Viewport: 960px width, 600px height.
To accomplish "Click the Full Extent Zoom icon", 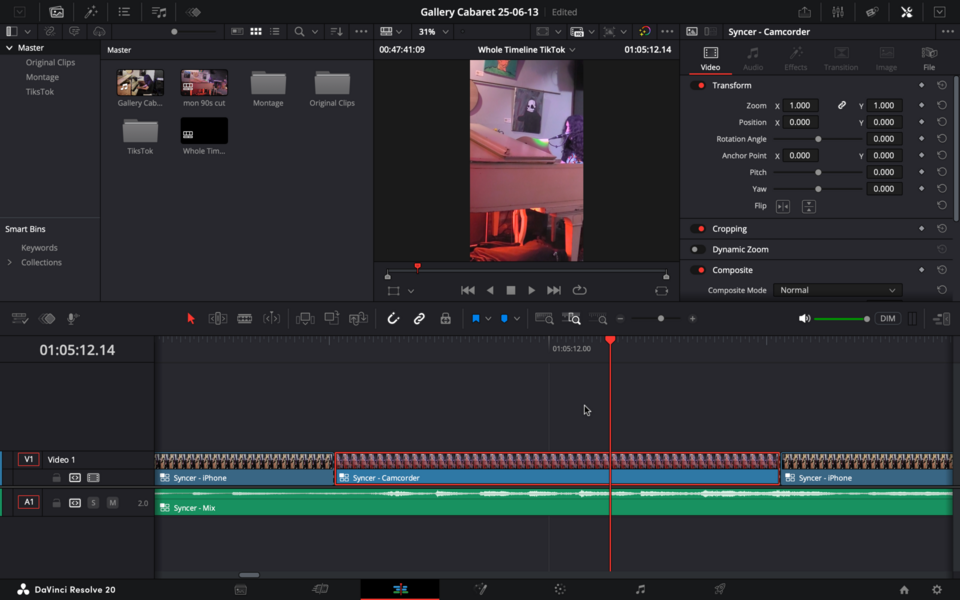I will click(544, 318).
